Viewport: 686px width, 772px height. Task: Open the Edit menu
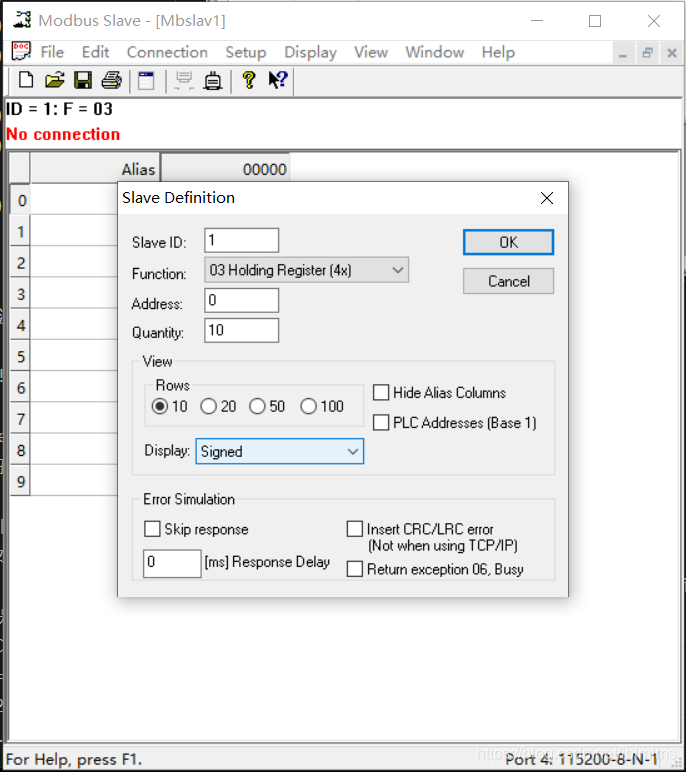point(96,52)
